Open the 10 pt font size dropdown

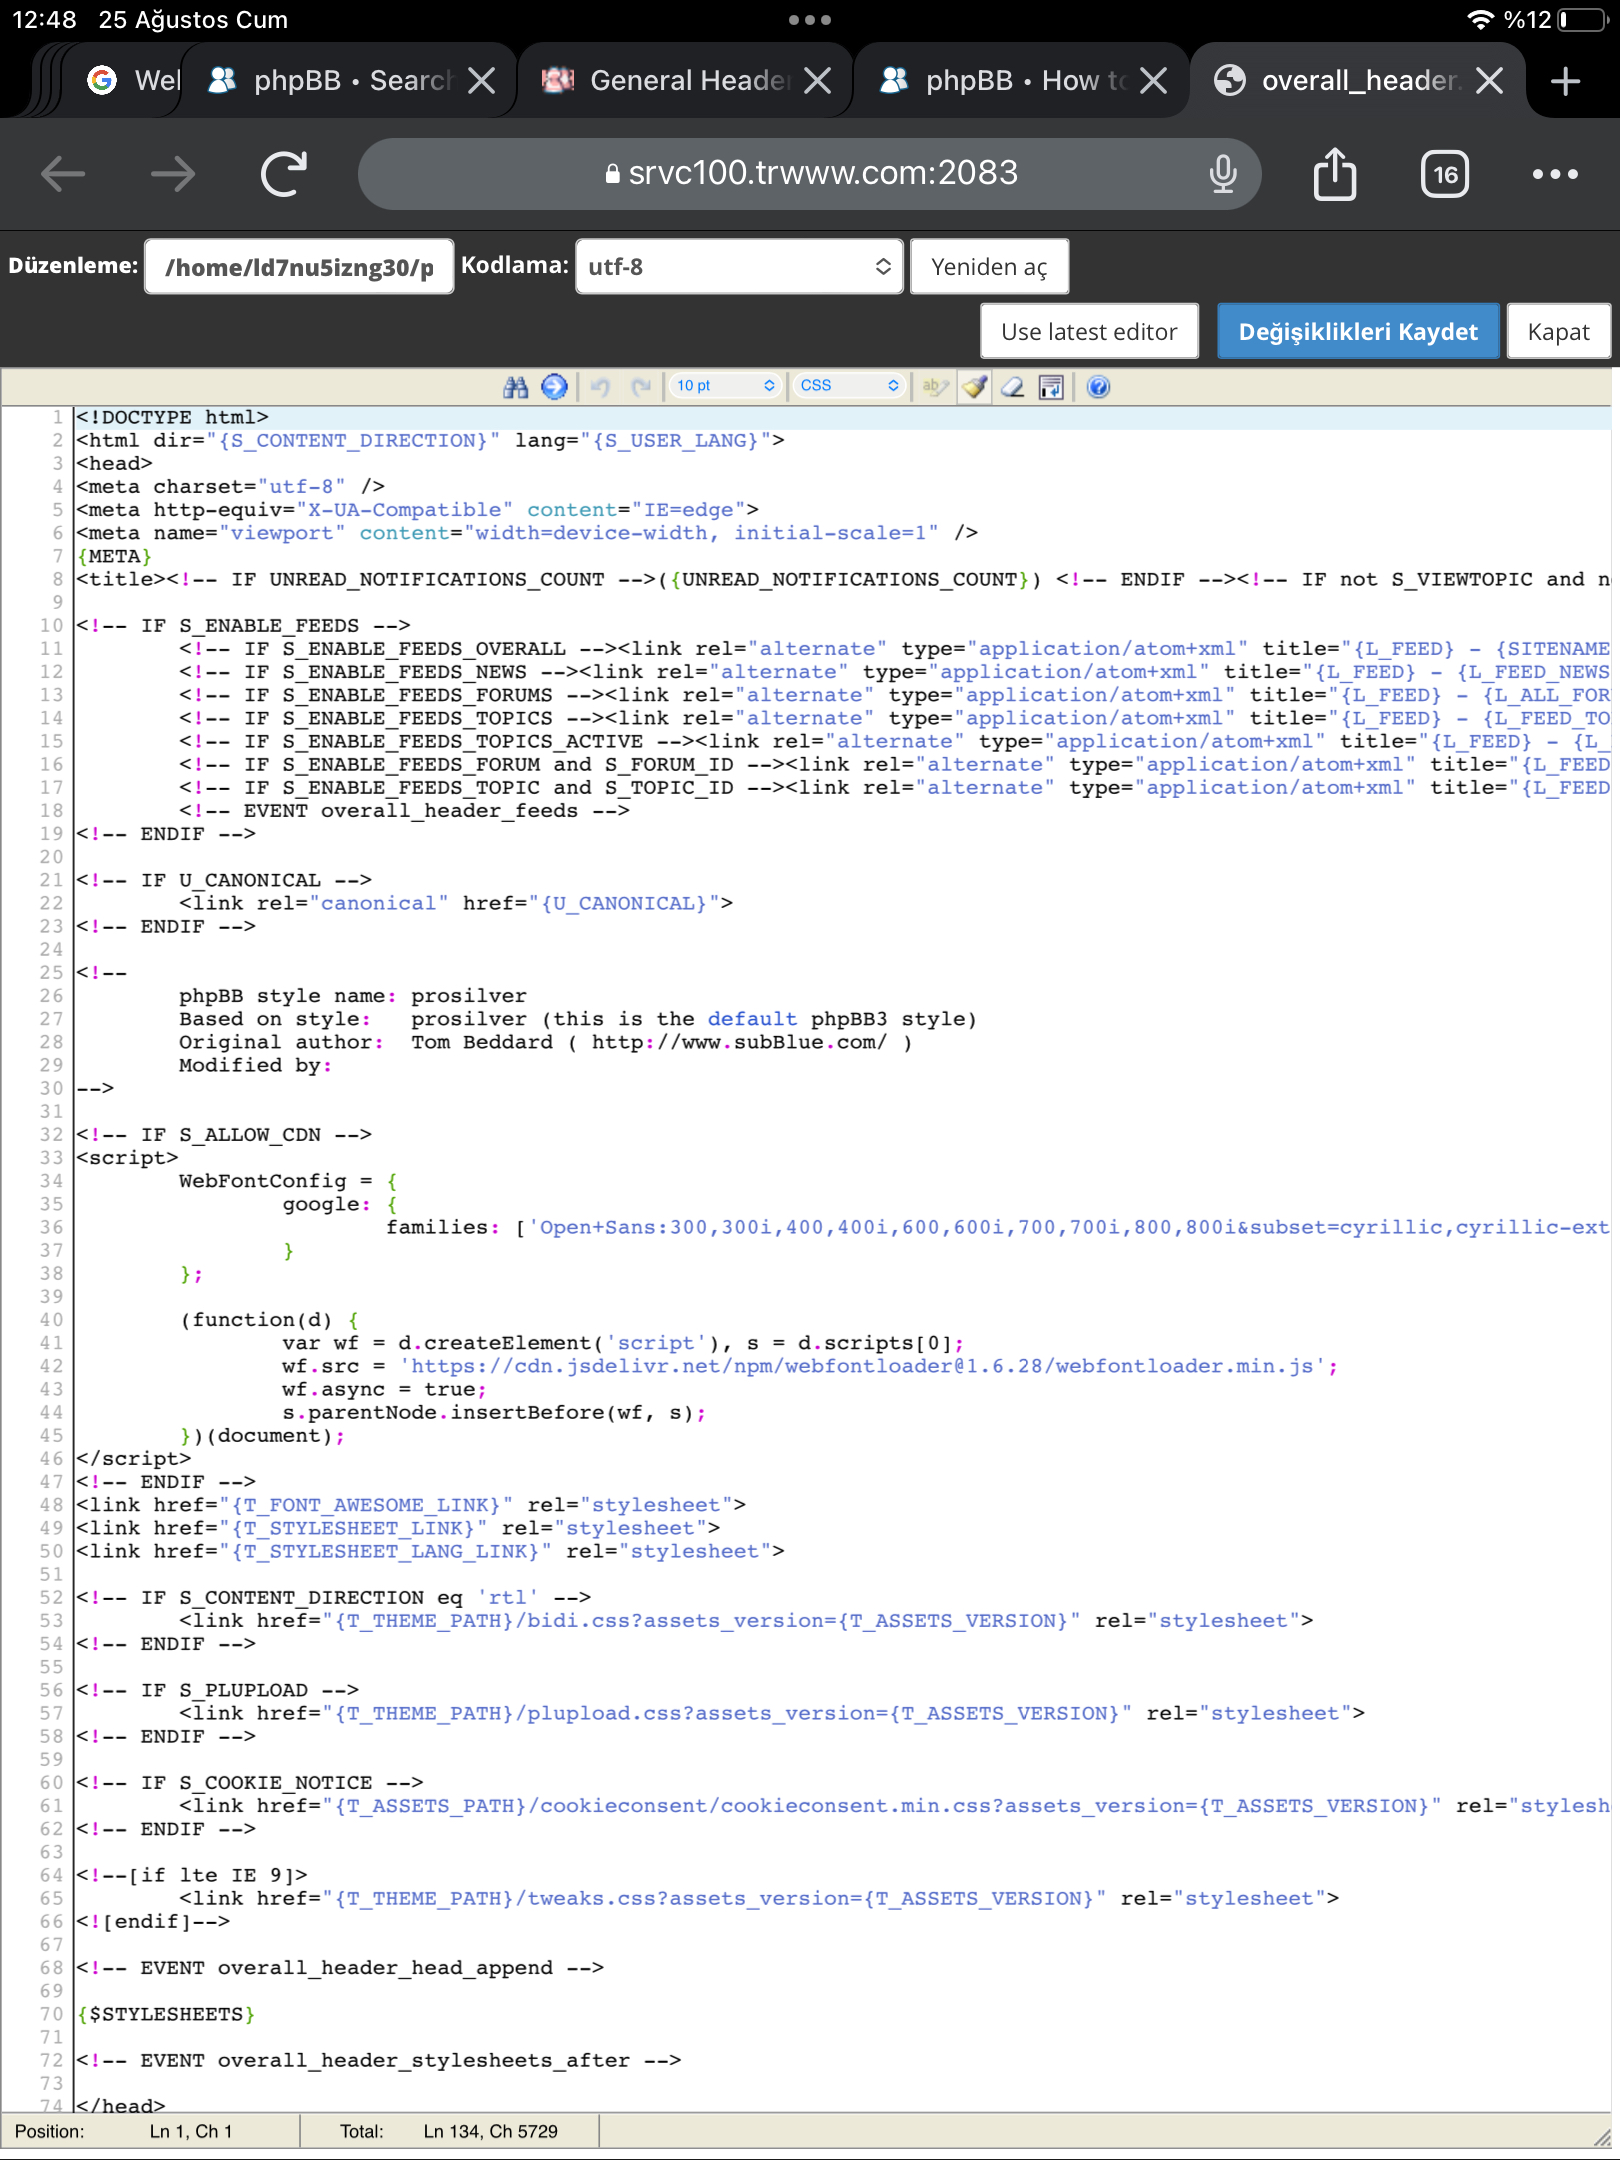click(x=725, y=386)
